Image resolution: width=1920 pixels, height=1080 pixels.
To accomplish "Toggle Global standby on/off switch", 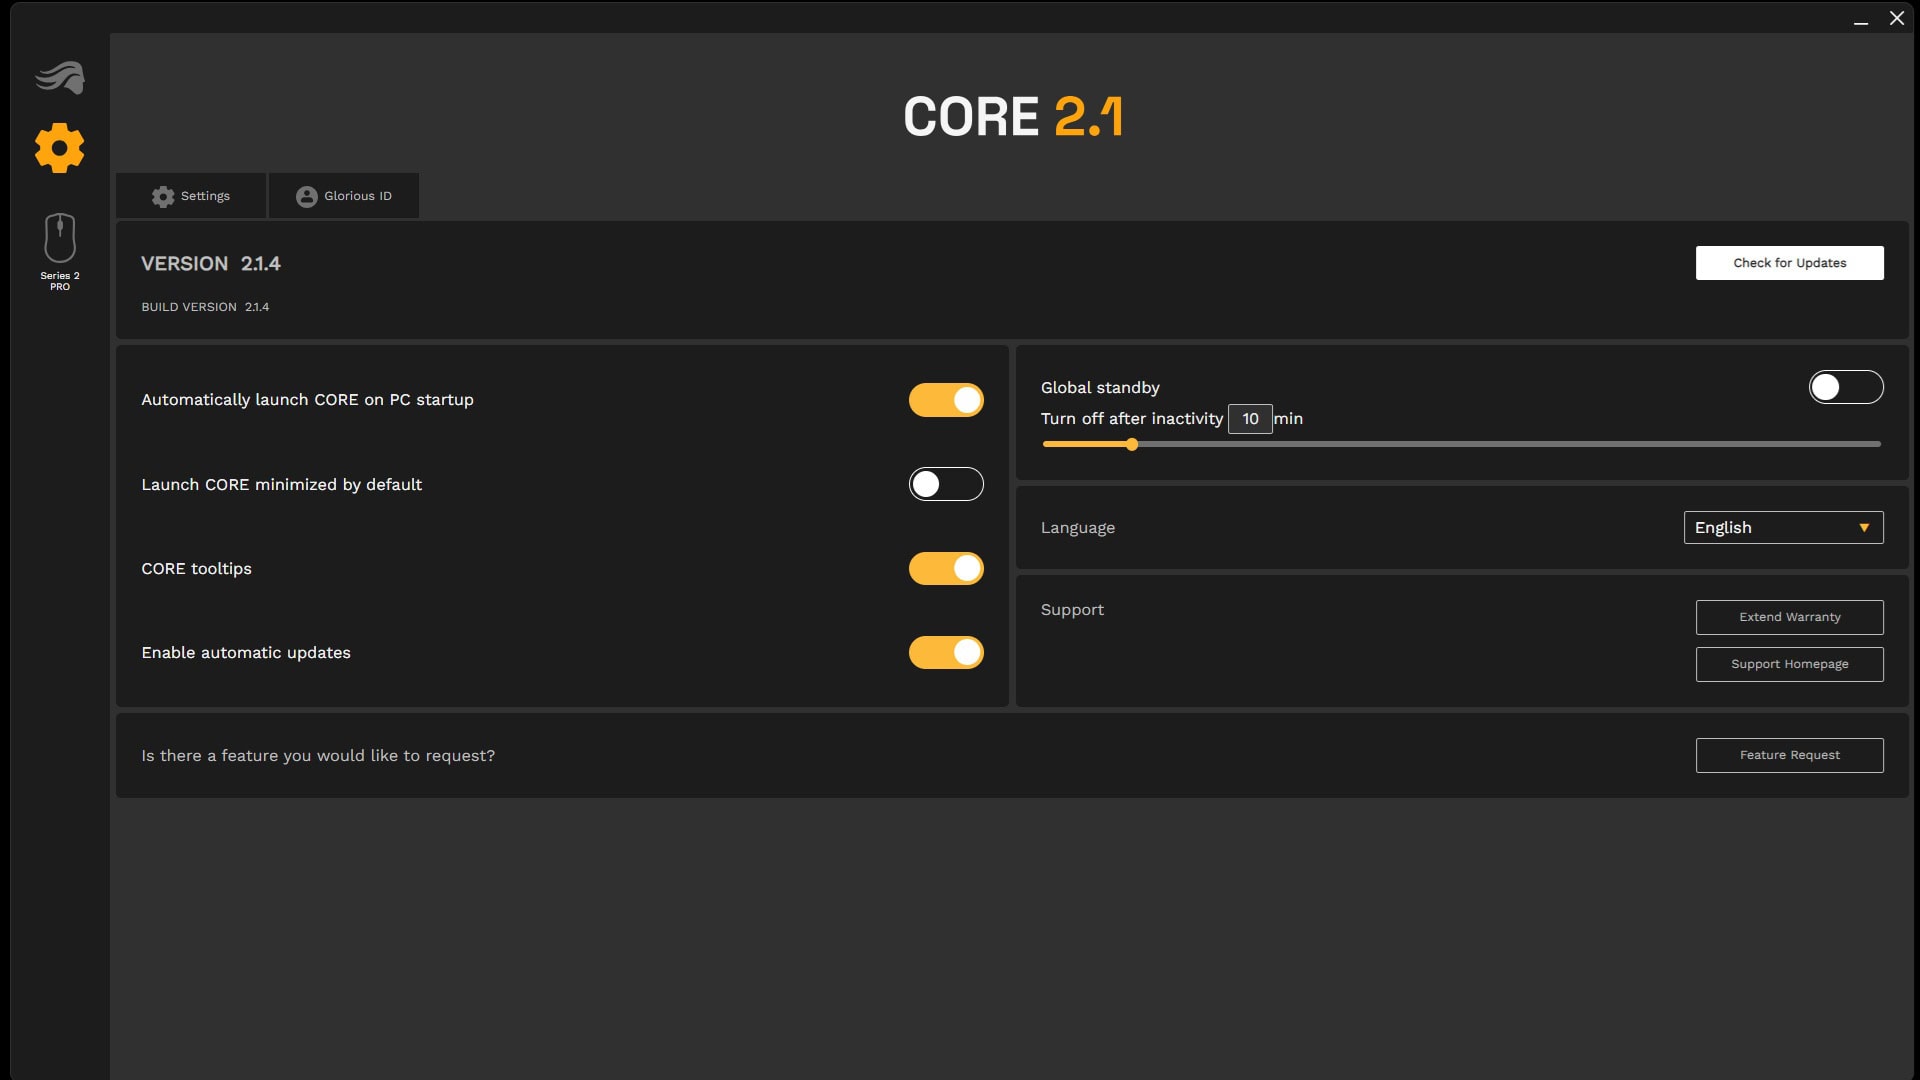I will 1845,386.
